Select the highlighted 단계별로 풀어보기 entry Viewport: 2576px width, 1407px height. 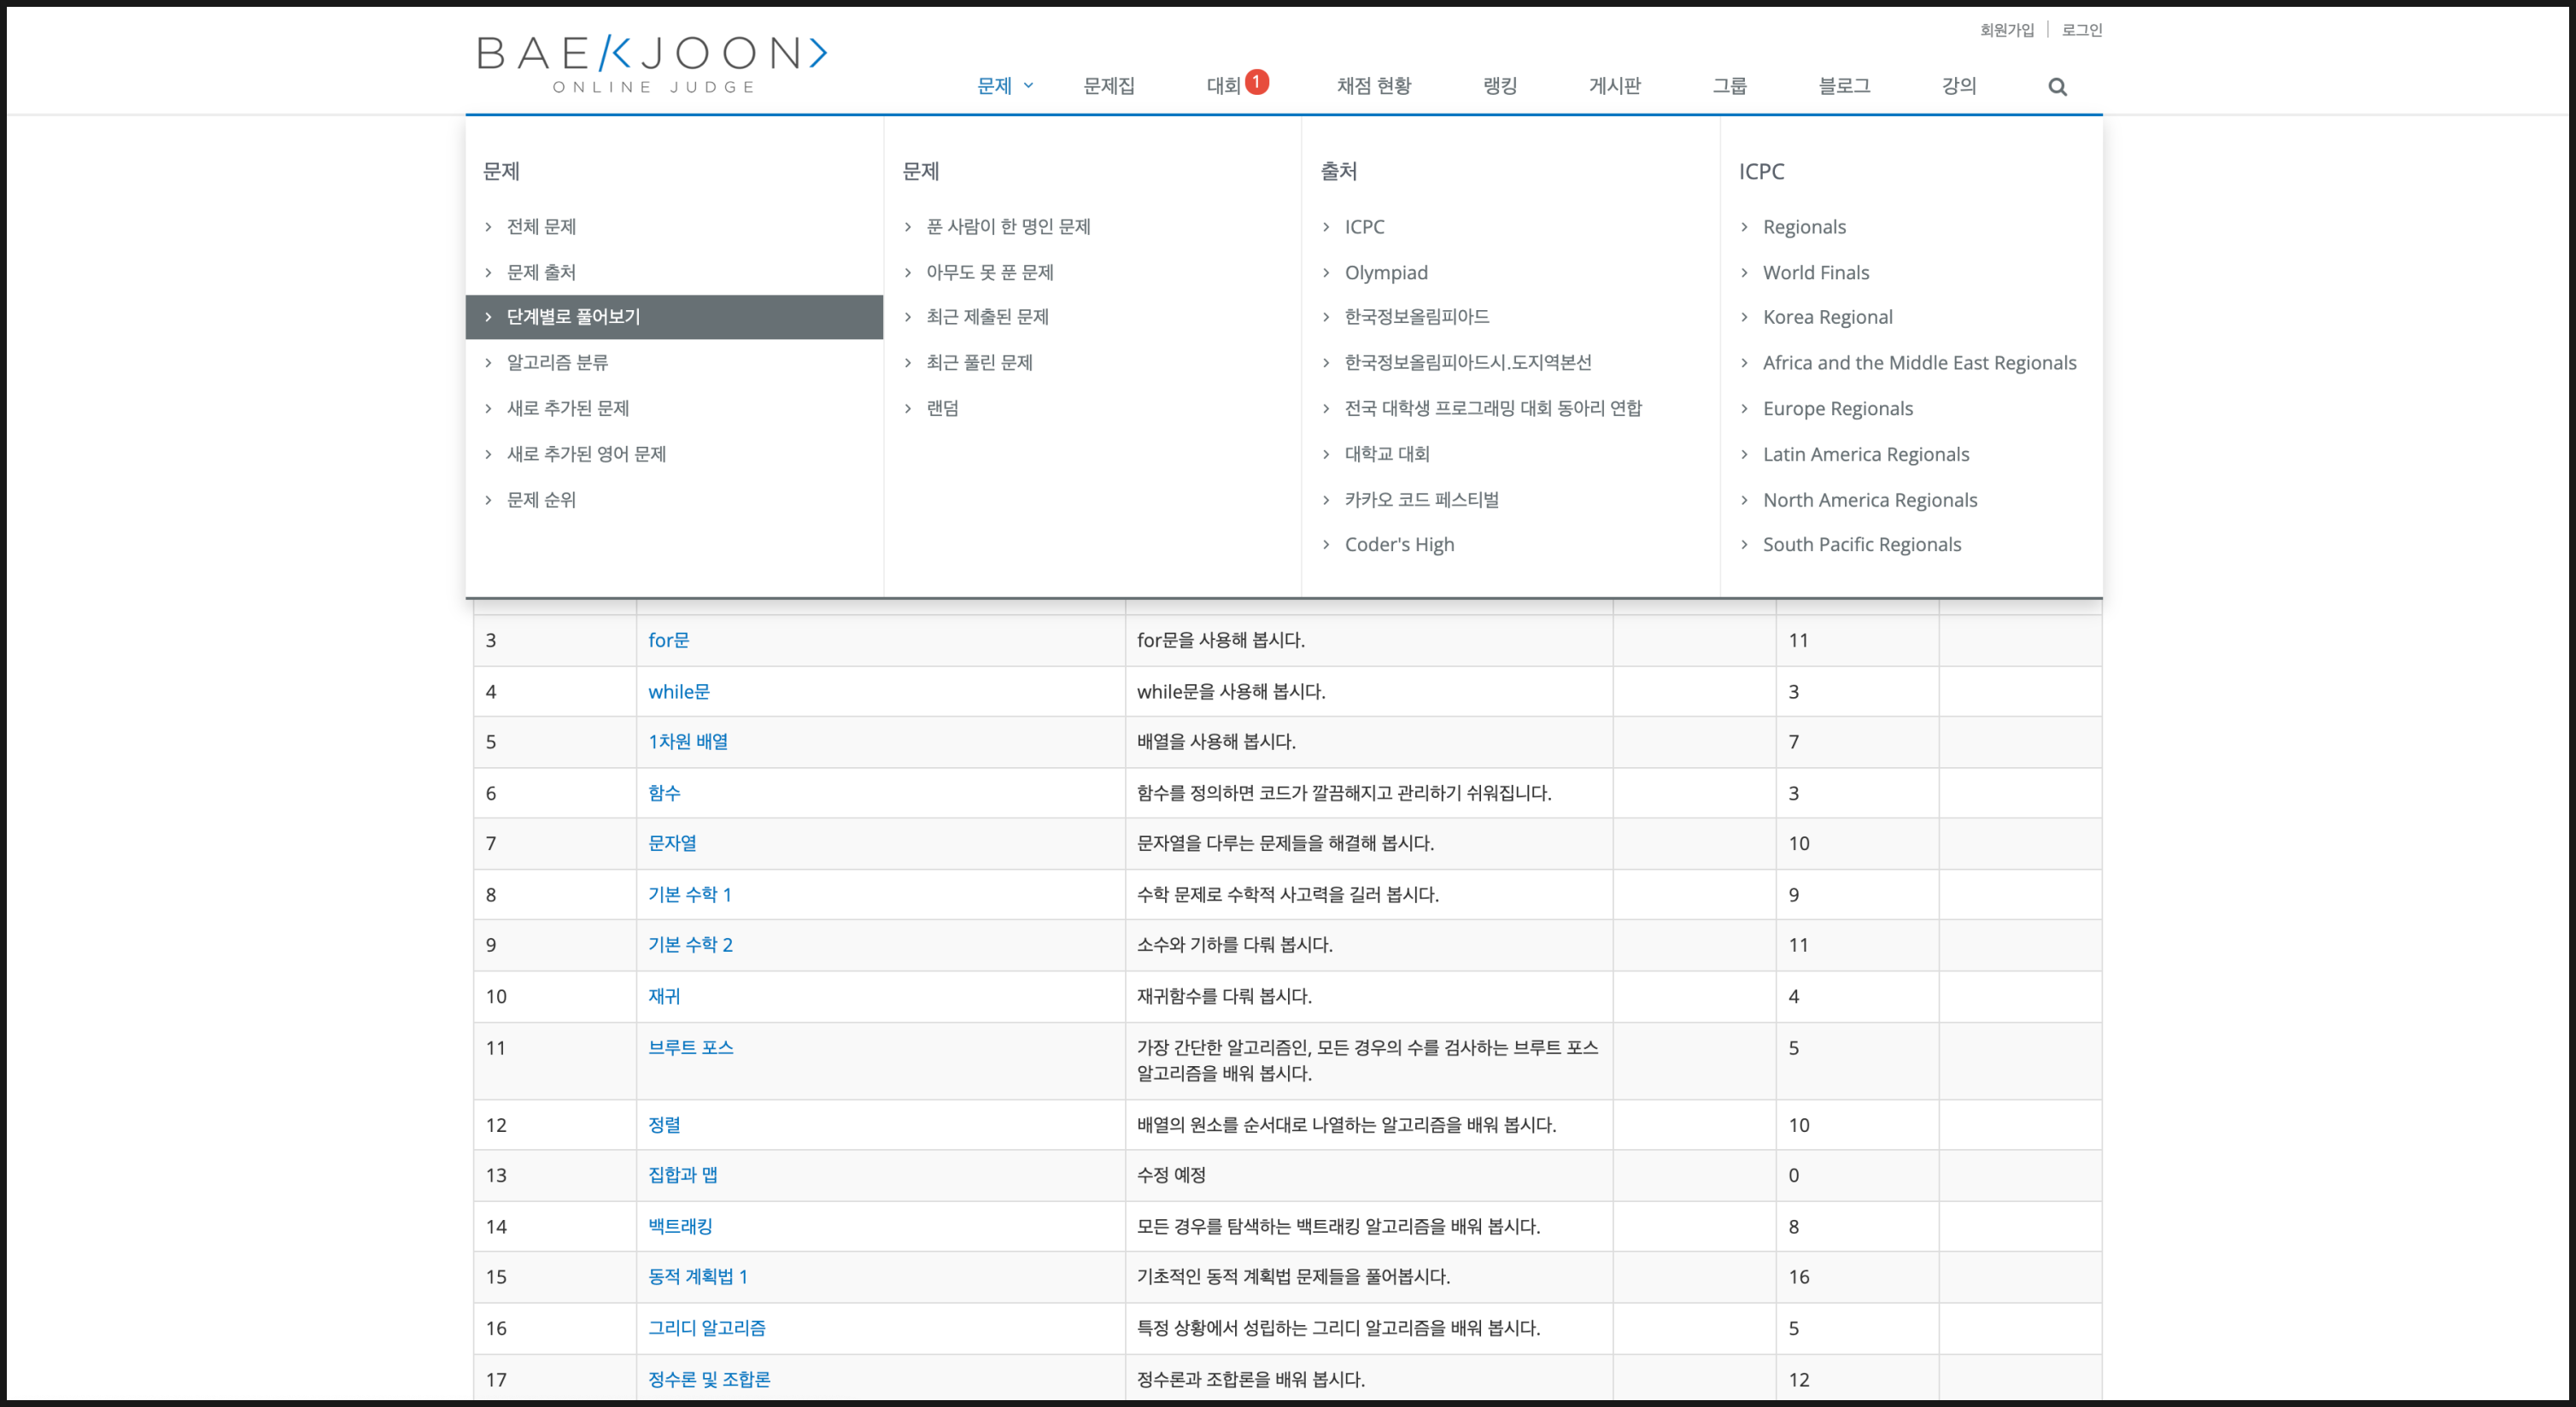point(674,317)
